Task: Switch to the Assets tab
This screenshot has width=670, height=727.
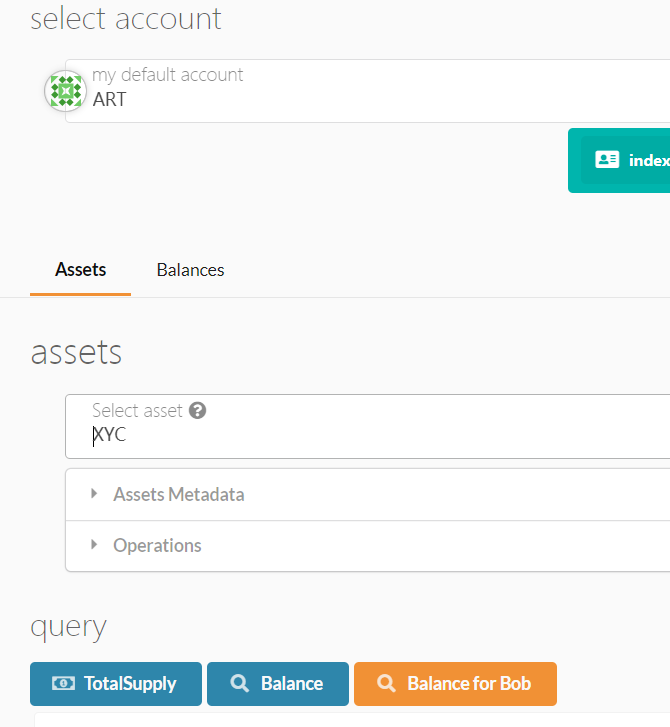Action: pyautogui.click(x=81, y=270)
